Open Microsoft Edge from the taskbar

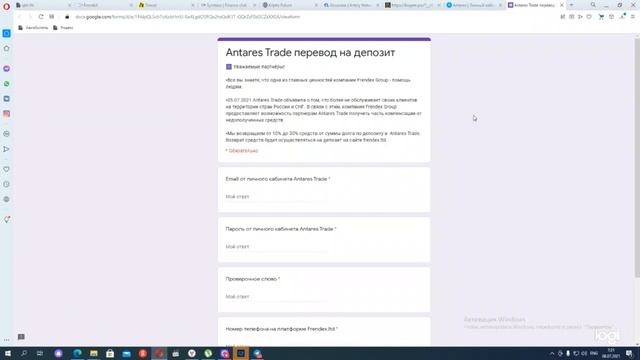(78, 353)
